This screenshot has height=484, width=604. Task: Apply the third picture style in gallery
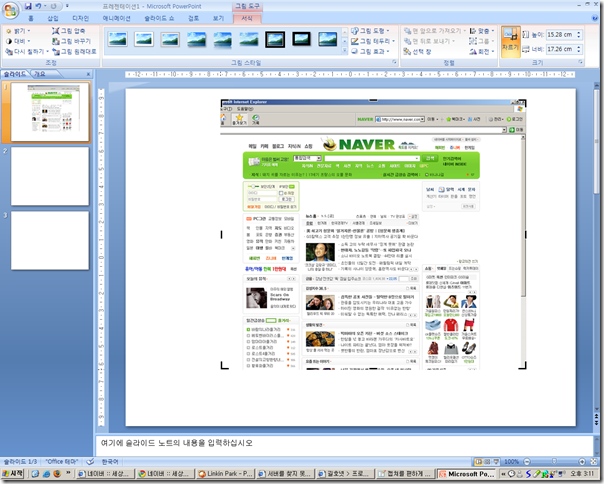[x=170, y=39]
